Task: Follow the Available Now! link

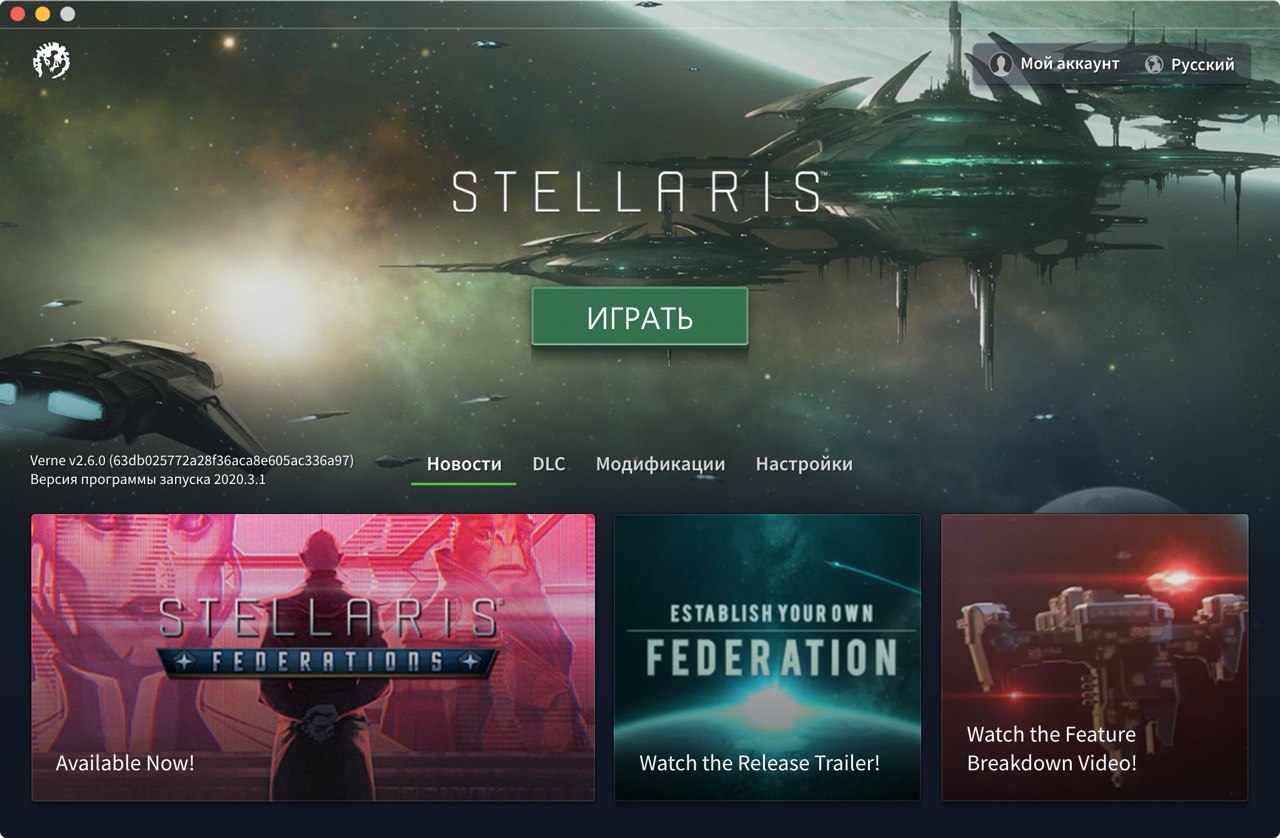Action: tap(125, 763)
